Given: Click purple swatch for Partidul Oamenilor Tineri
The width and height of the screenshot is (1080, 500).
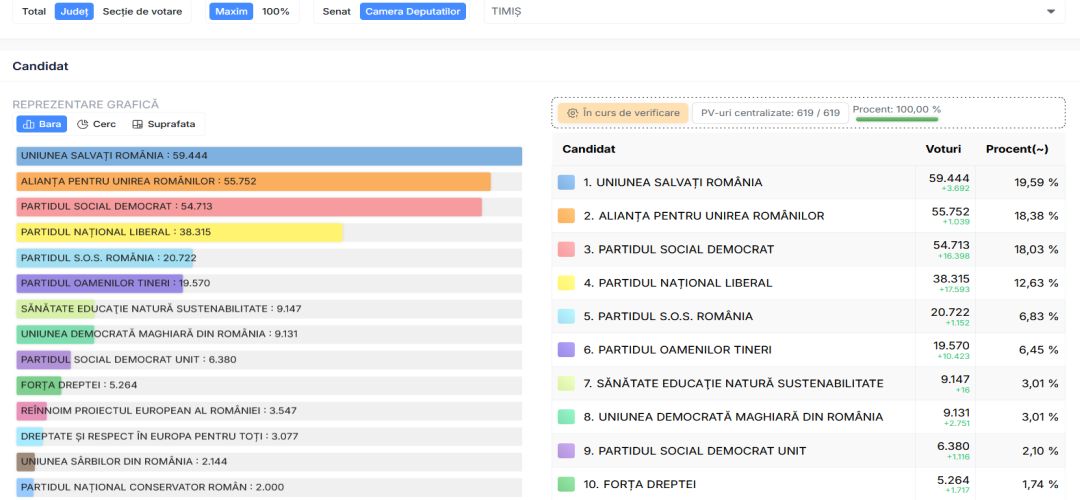Looking at the screenshot, I should (566, 350).
